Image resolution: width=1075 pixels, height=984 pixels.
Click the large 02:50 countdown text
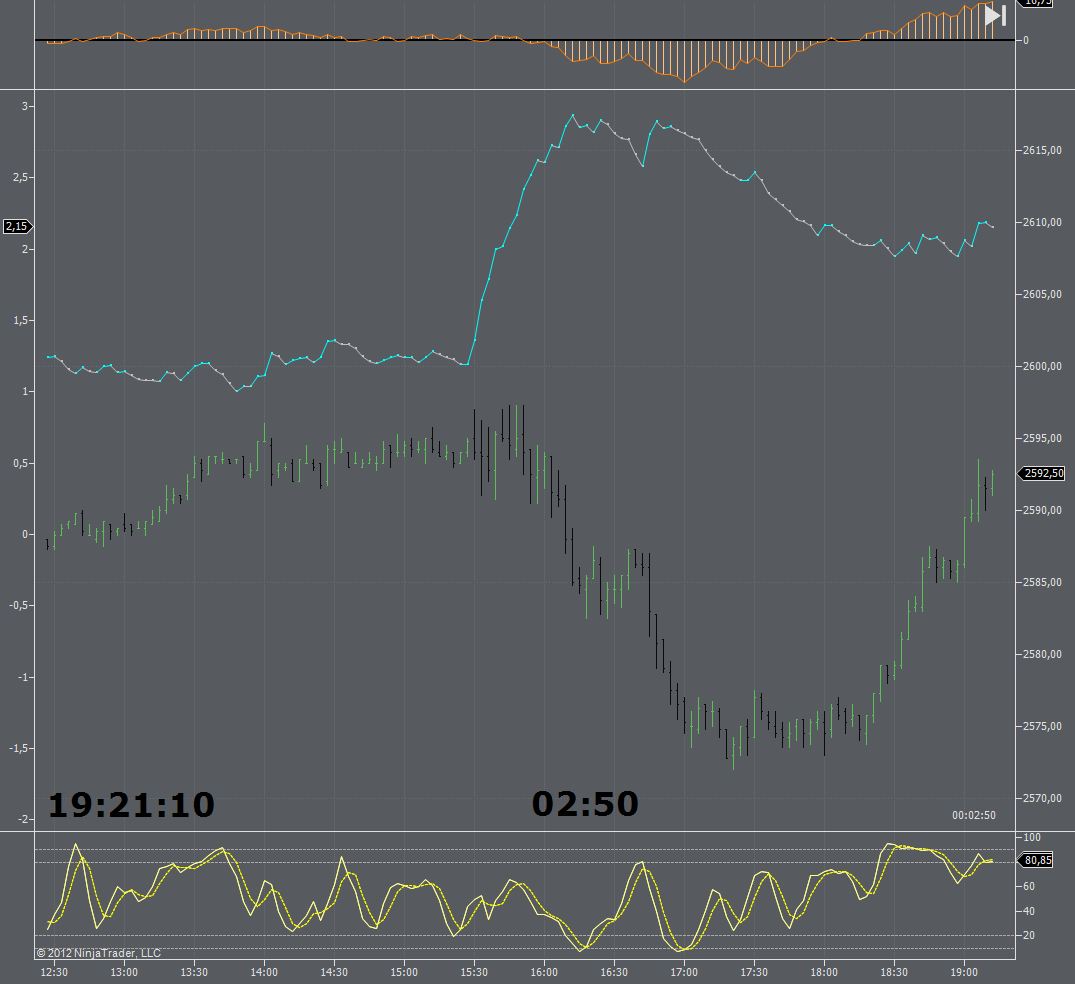(585, 803)
